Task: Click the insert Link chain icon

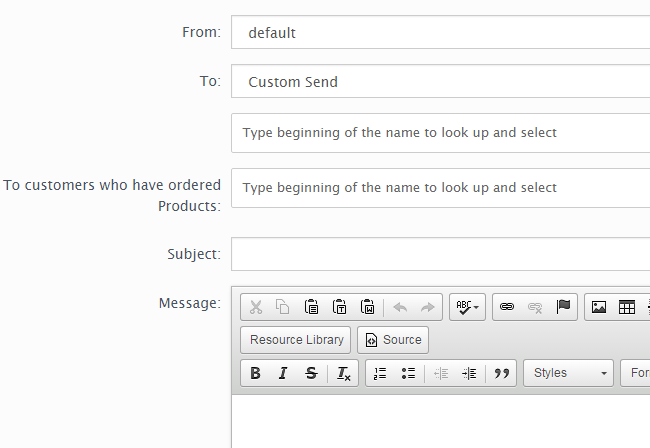Action: point(507,307)
